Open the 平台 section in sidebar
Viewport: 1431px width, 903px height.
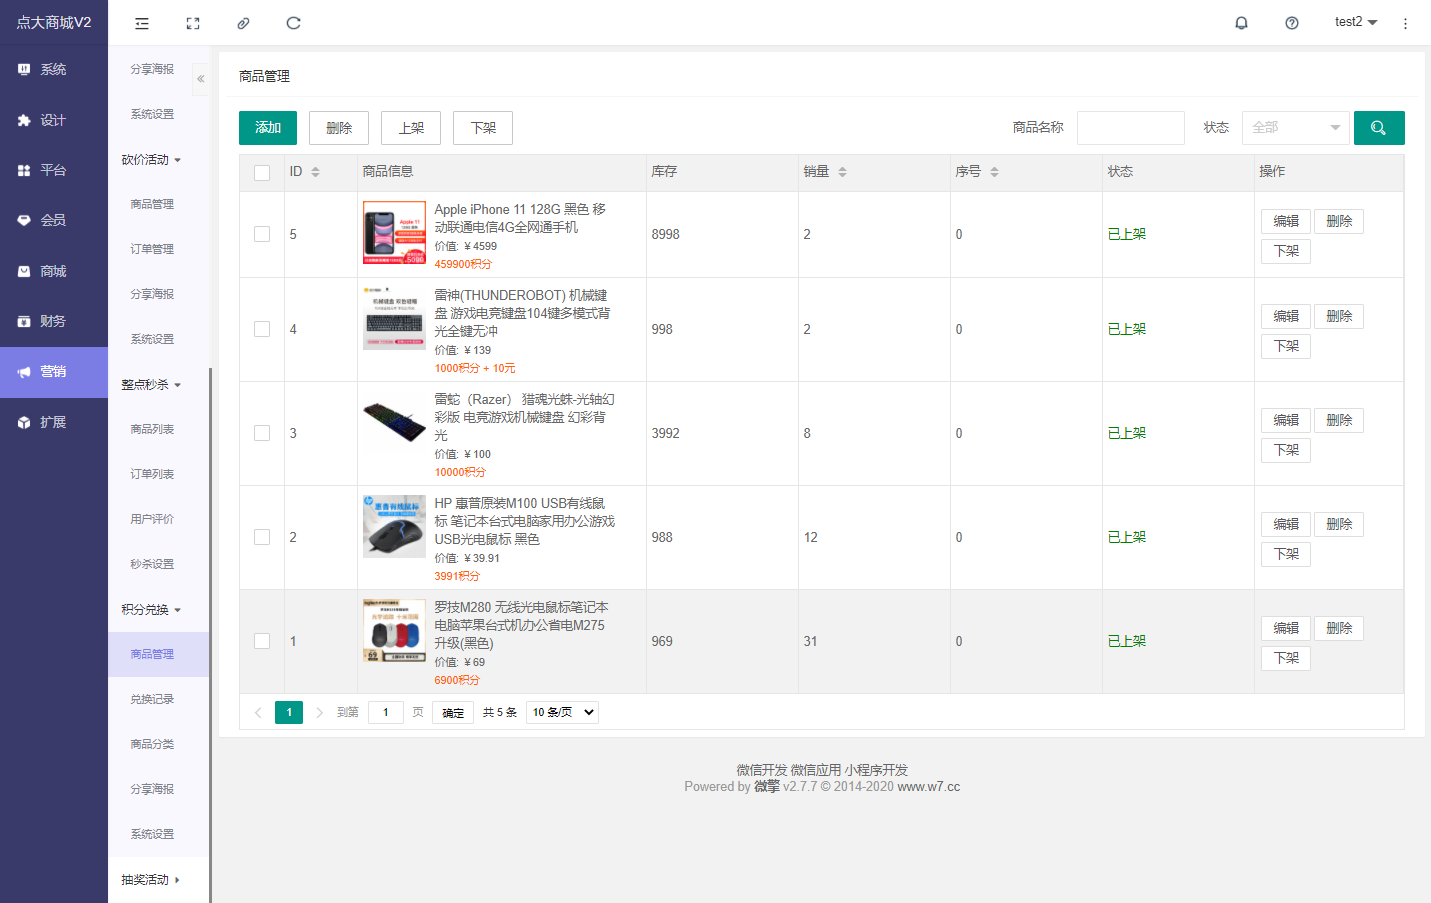coord(54,170)
